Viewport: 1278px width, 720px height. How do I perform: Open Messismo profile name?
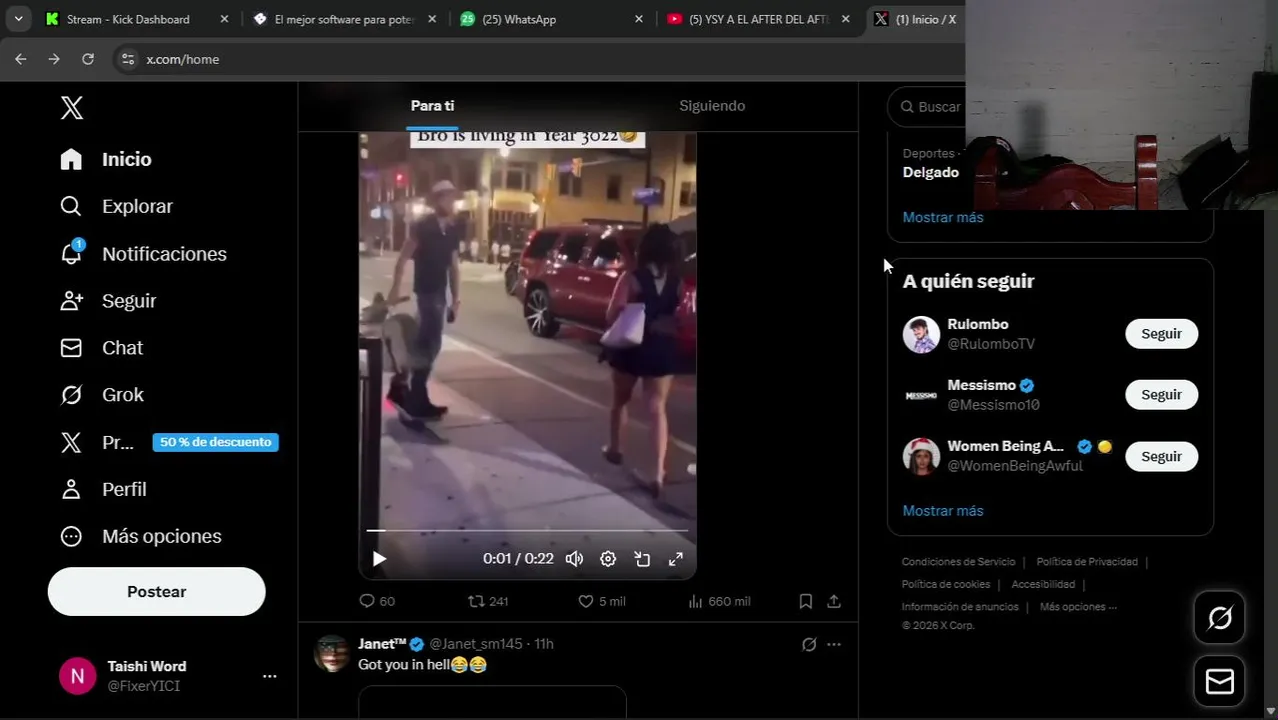[x=981, y=385]
